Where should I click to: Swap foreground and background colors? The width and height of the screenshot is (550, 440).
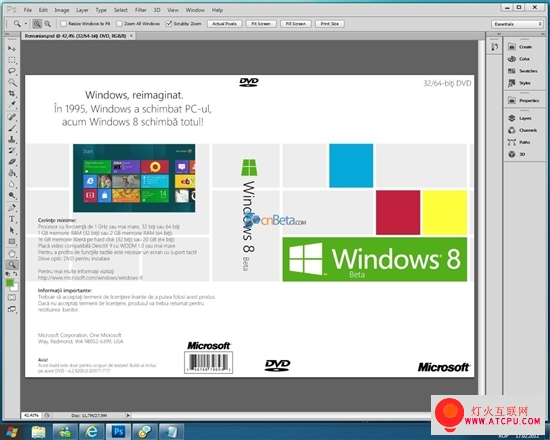[15, 274]
